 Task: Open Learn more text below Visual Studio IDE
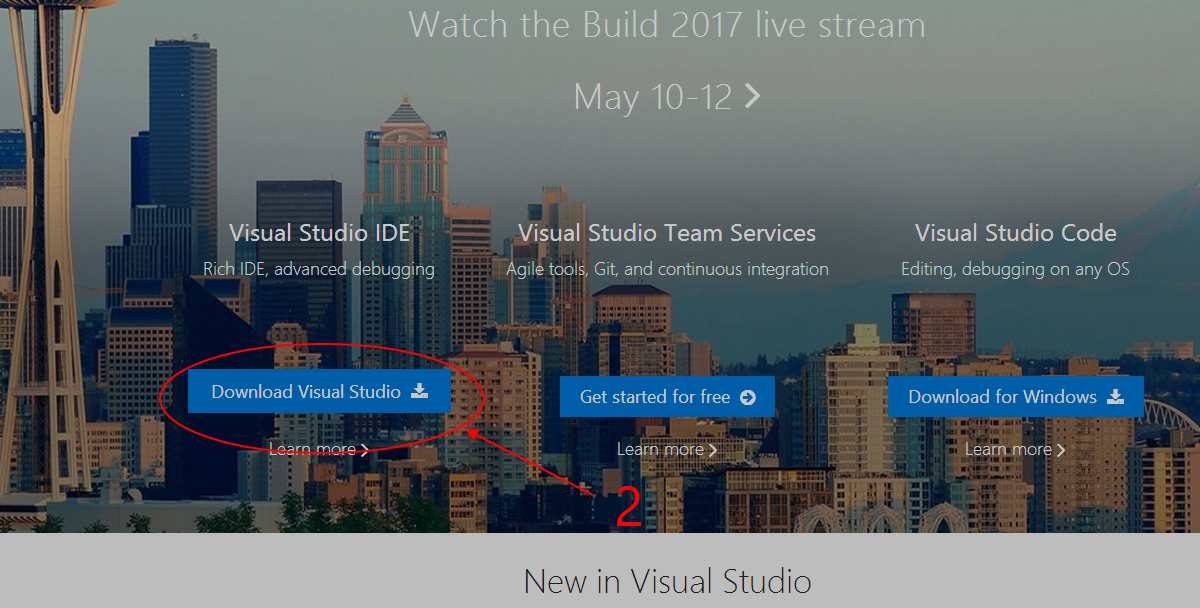tap(312, 449)
